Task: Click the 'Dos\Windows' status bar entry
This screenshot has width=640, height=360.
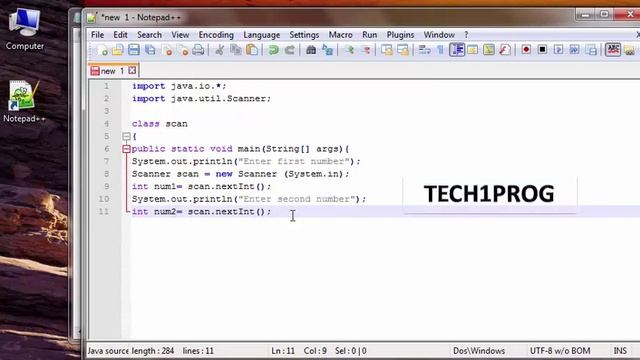Action: [x=479, y=351]
